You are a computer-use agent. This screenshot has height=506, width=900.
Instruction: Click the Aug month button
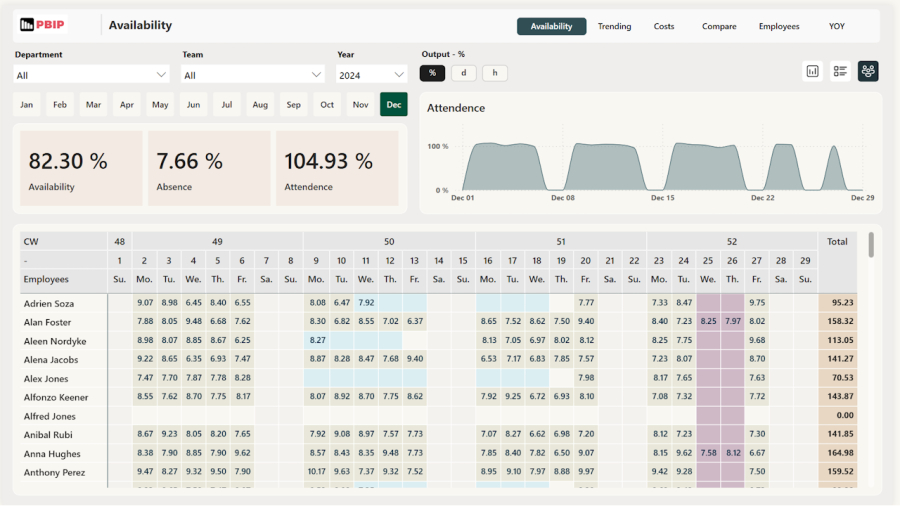tap(260, 105)
